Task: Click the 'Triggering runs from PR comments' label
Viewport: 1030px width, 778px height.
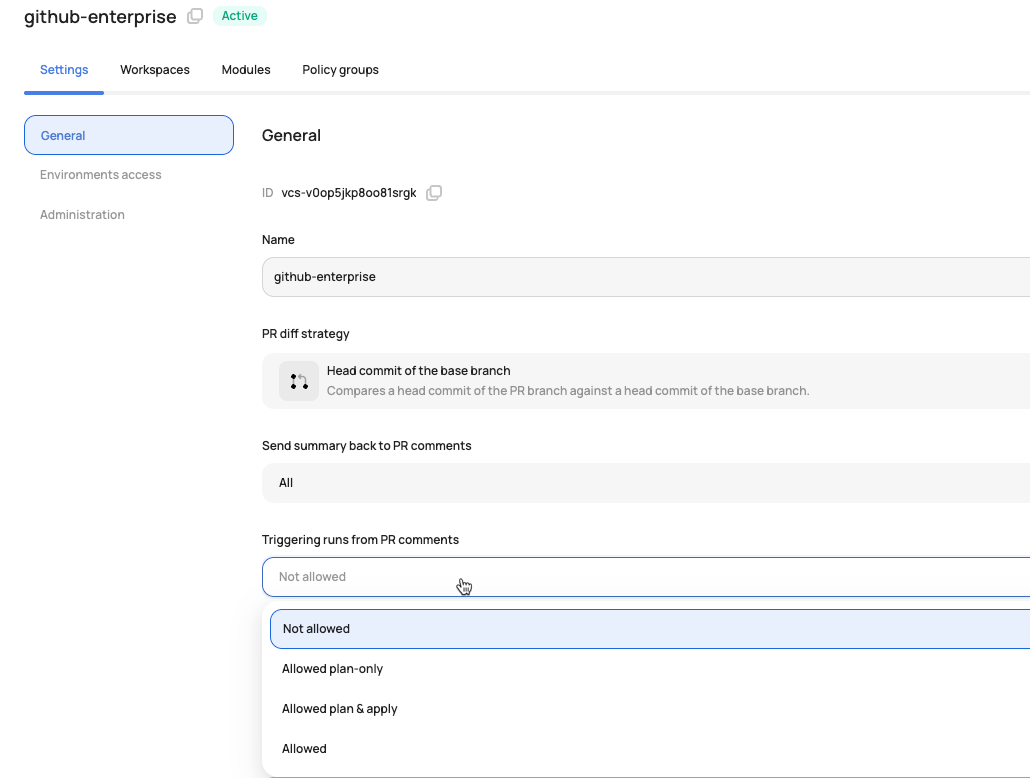Action: pos(360,539)
